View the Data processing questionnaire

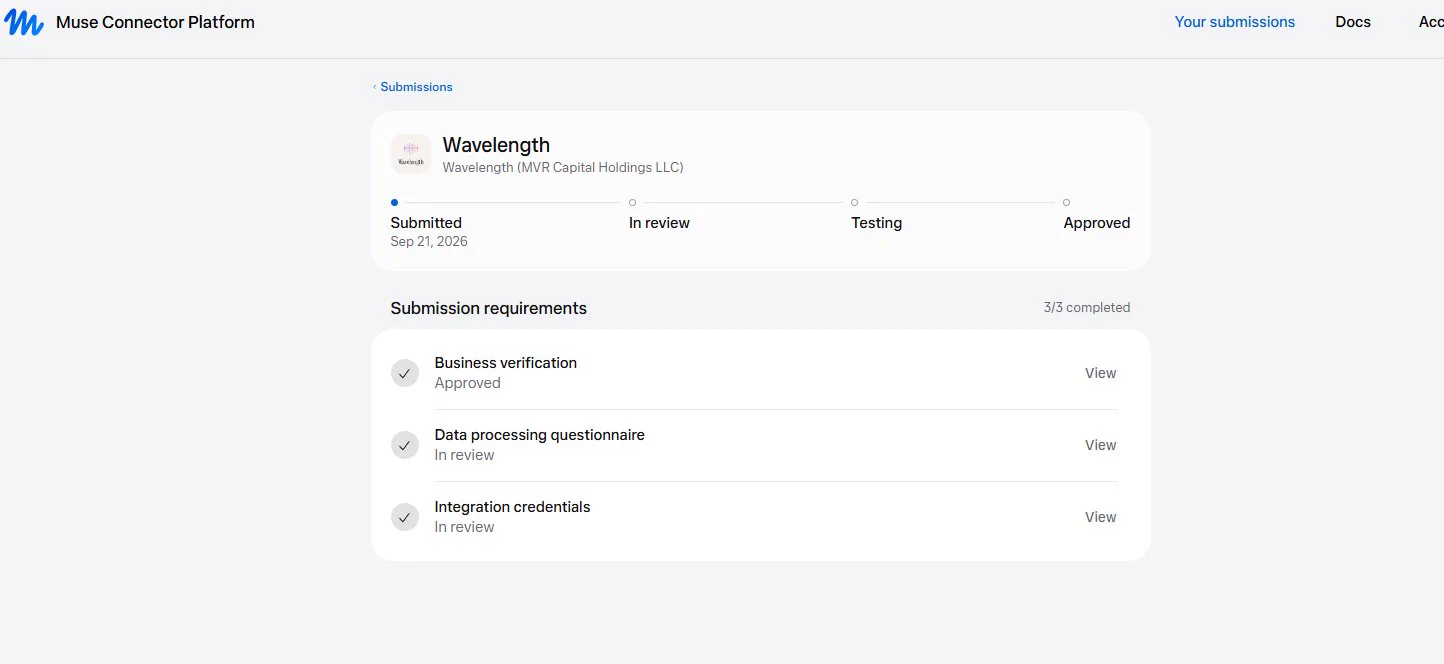(1101, 445)
